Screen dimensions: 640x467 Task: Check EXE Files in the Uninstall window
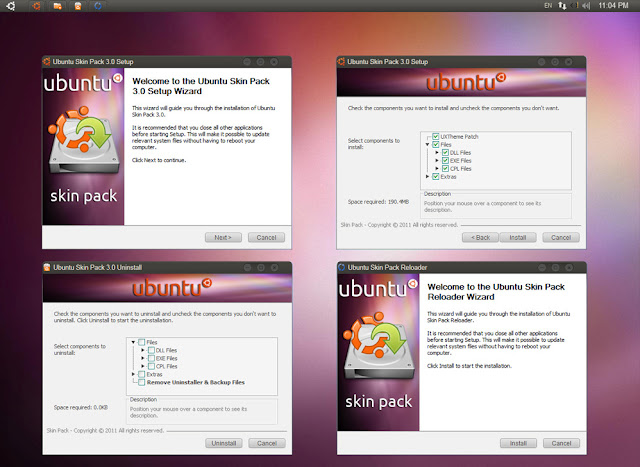click(151, 358)
